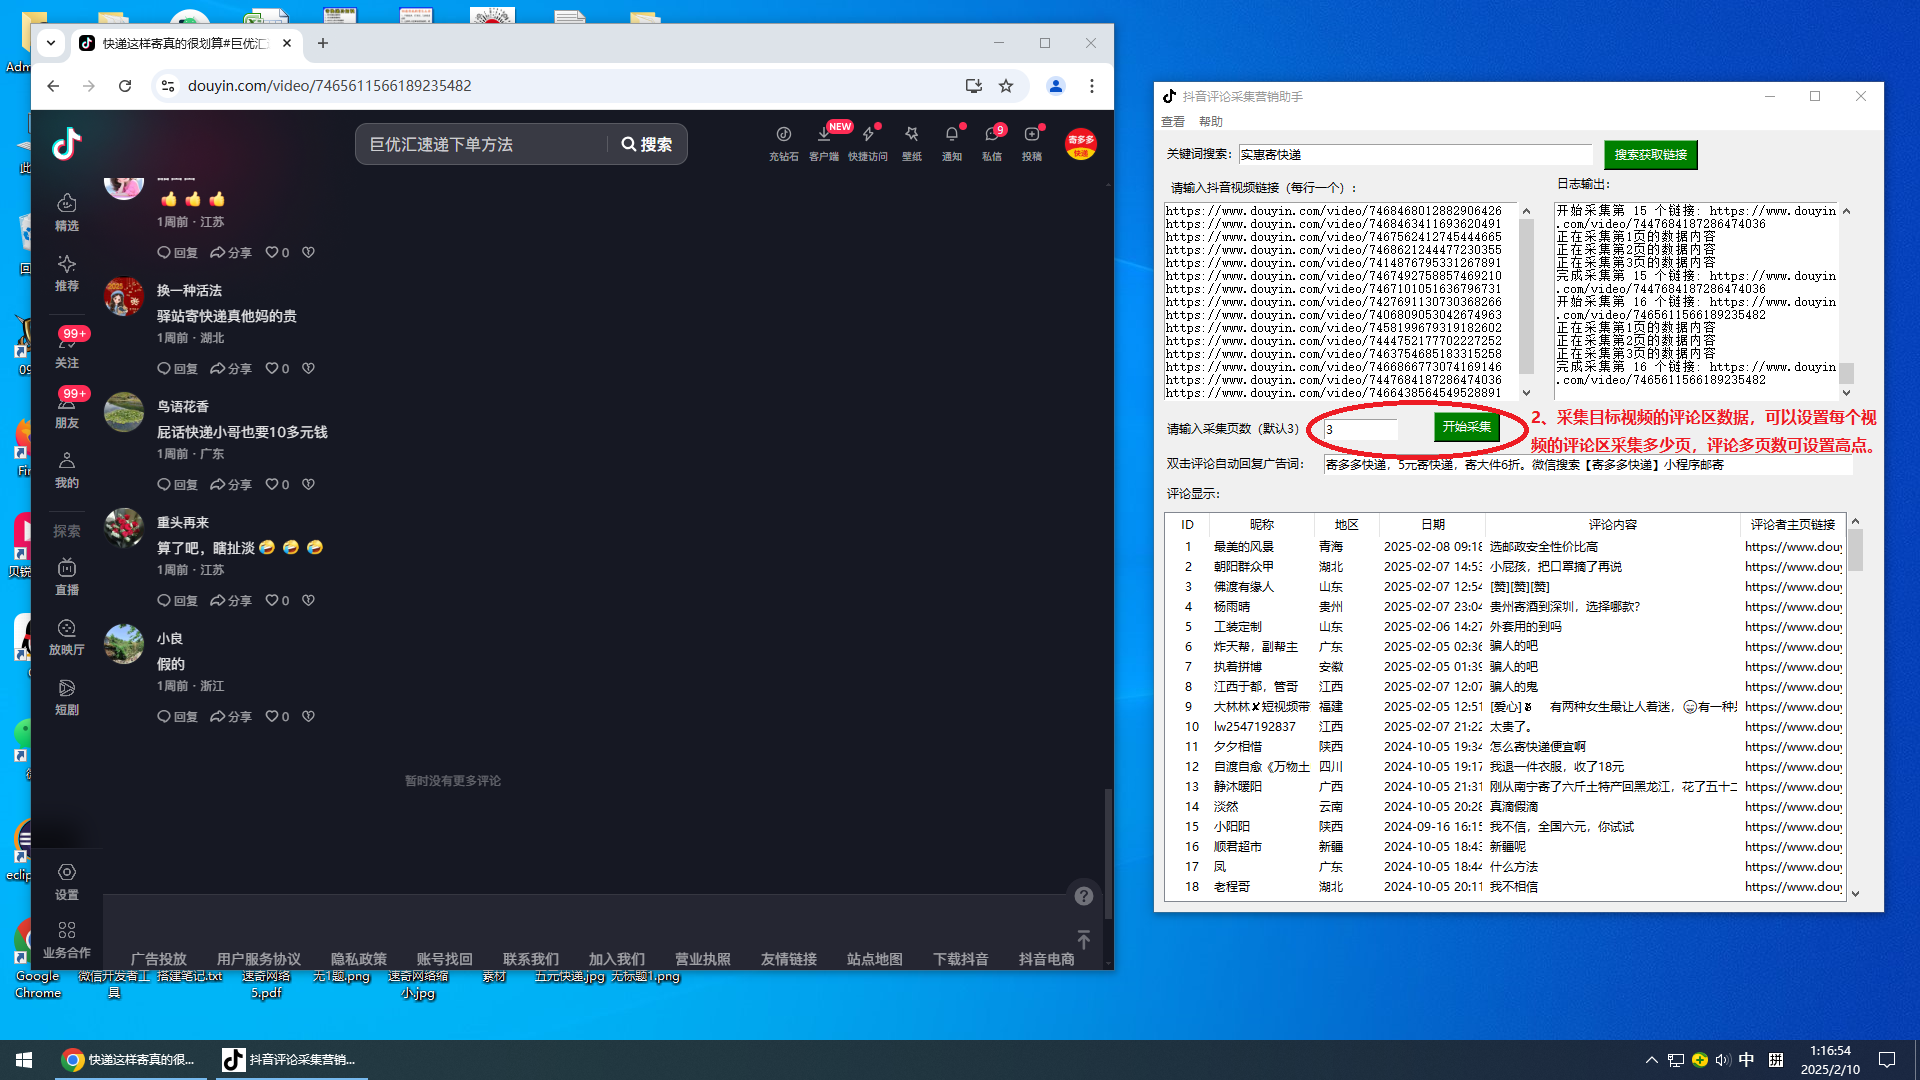Image resolution: width=1920 pixels, height=1080 pixels.
Task: Click the 投稿 upload icon
Action: [x=1032, y=143]
